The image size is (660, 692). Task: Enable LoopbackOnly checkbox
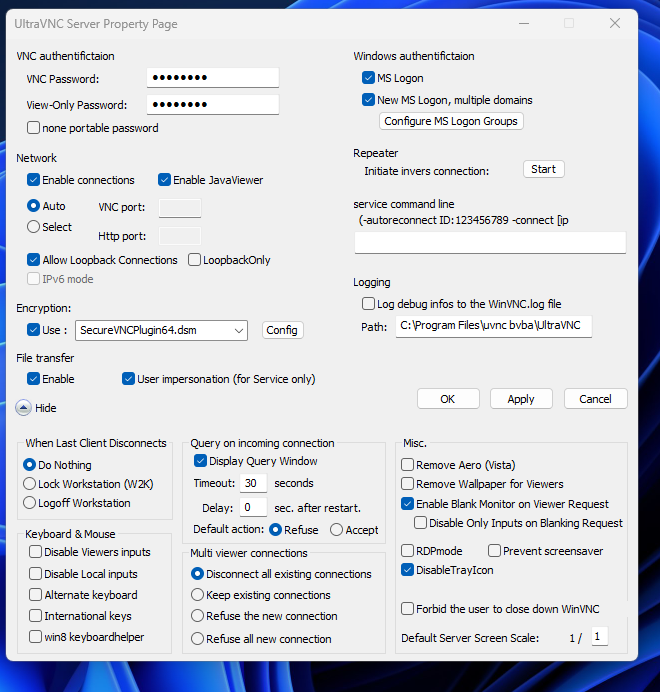pyautogui.click(x=194, y=260)
